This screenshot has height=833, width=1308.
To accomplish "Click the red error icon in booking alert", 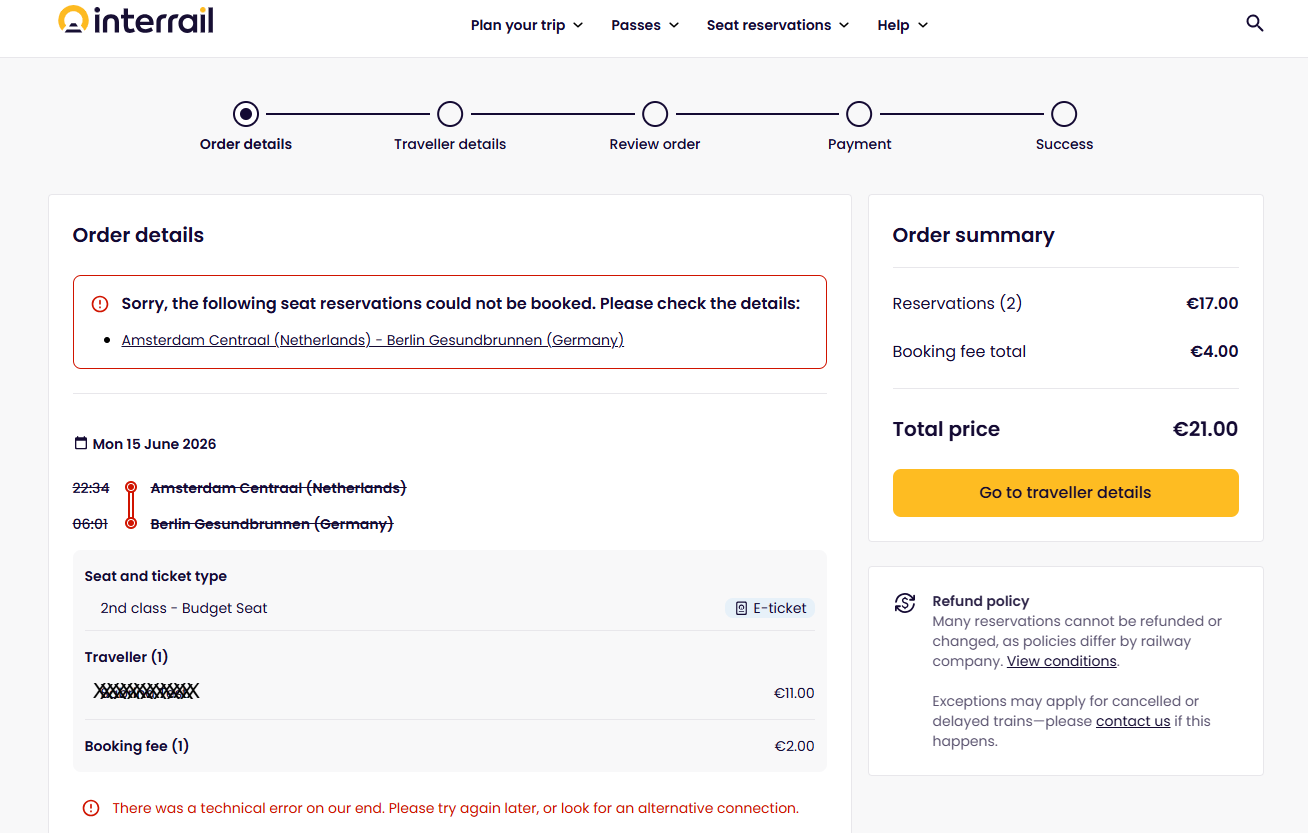I will [100, 304].
